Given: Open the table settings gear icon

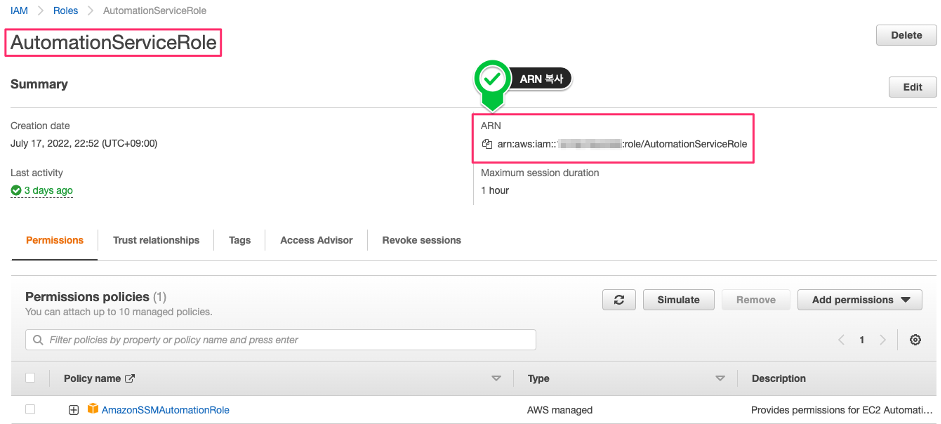Looking at the screenshot, I should pos(915,340).
